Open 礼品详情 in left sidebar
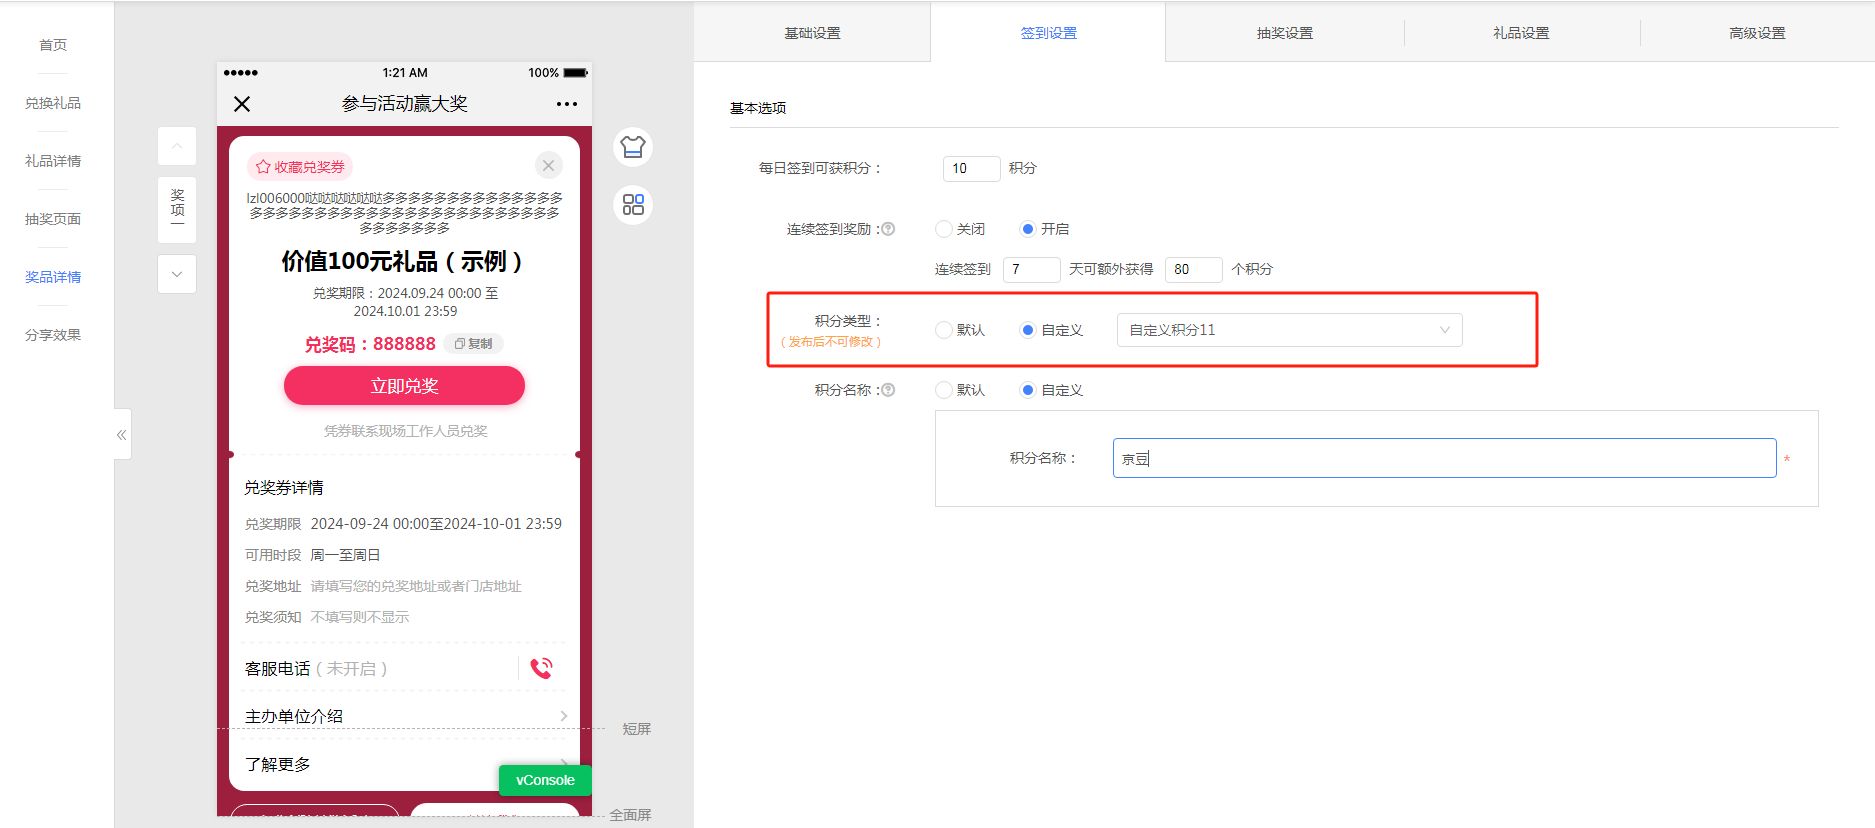1875x828 pixels. [x=53, y=161]
